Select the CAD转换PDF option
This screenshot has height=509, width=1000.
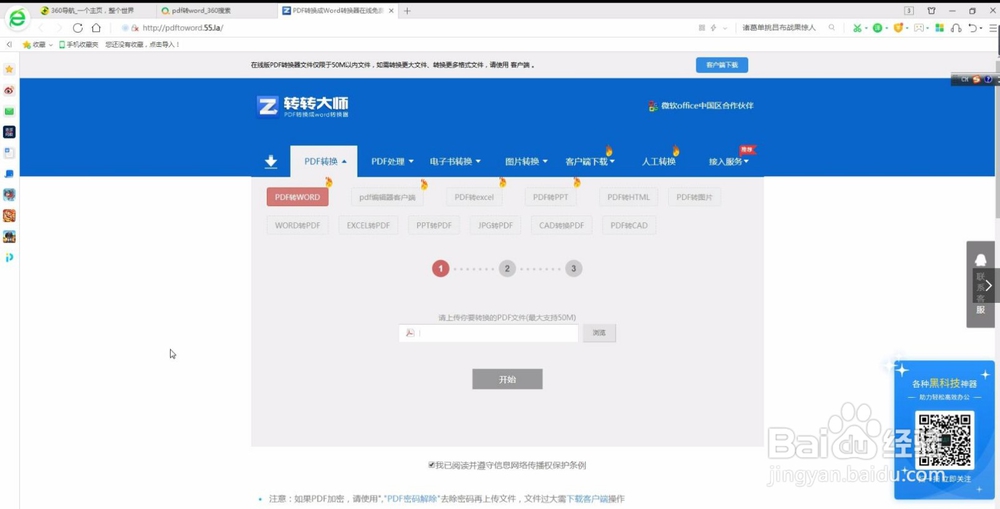point(562,225)
